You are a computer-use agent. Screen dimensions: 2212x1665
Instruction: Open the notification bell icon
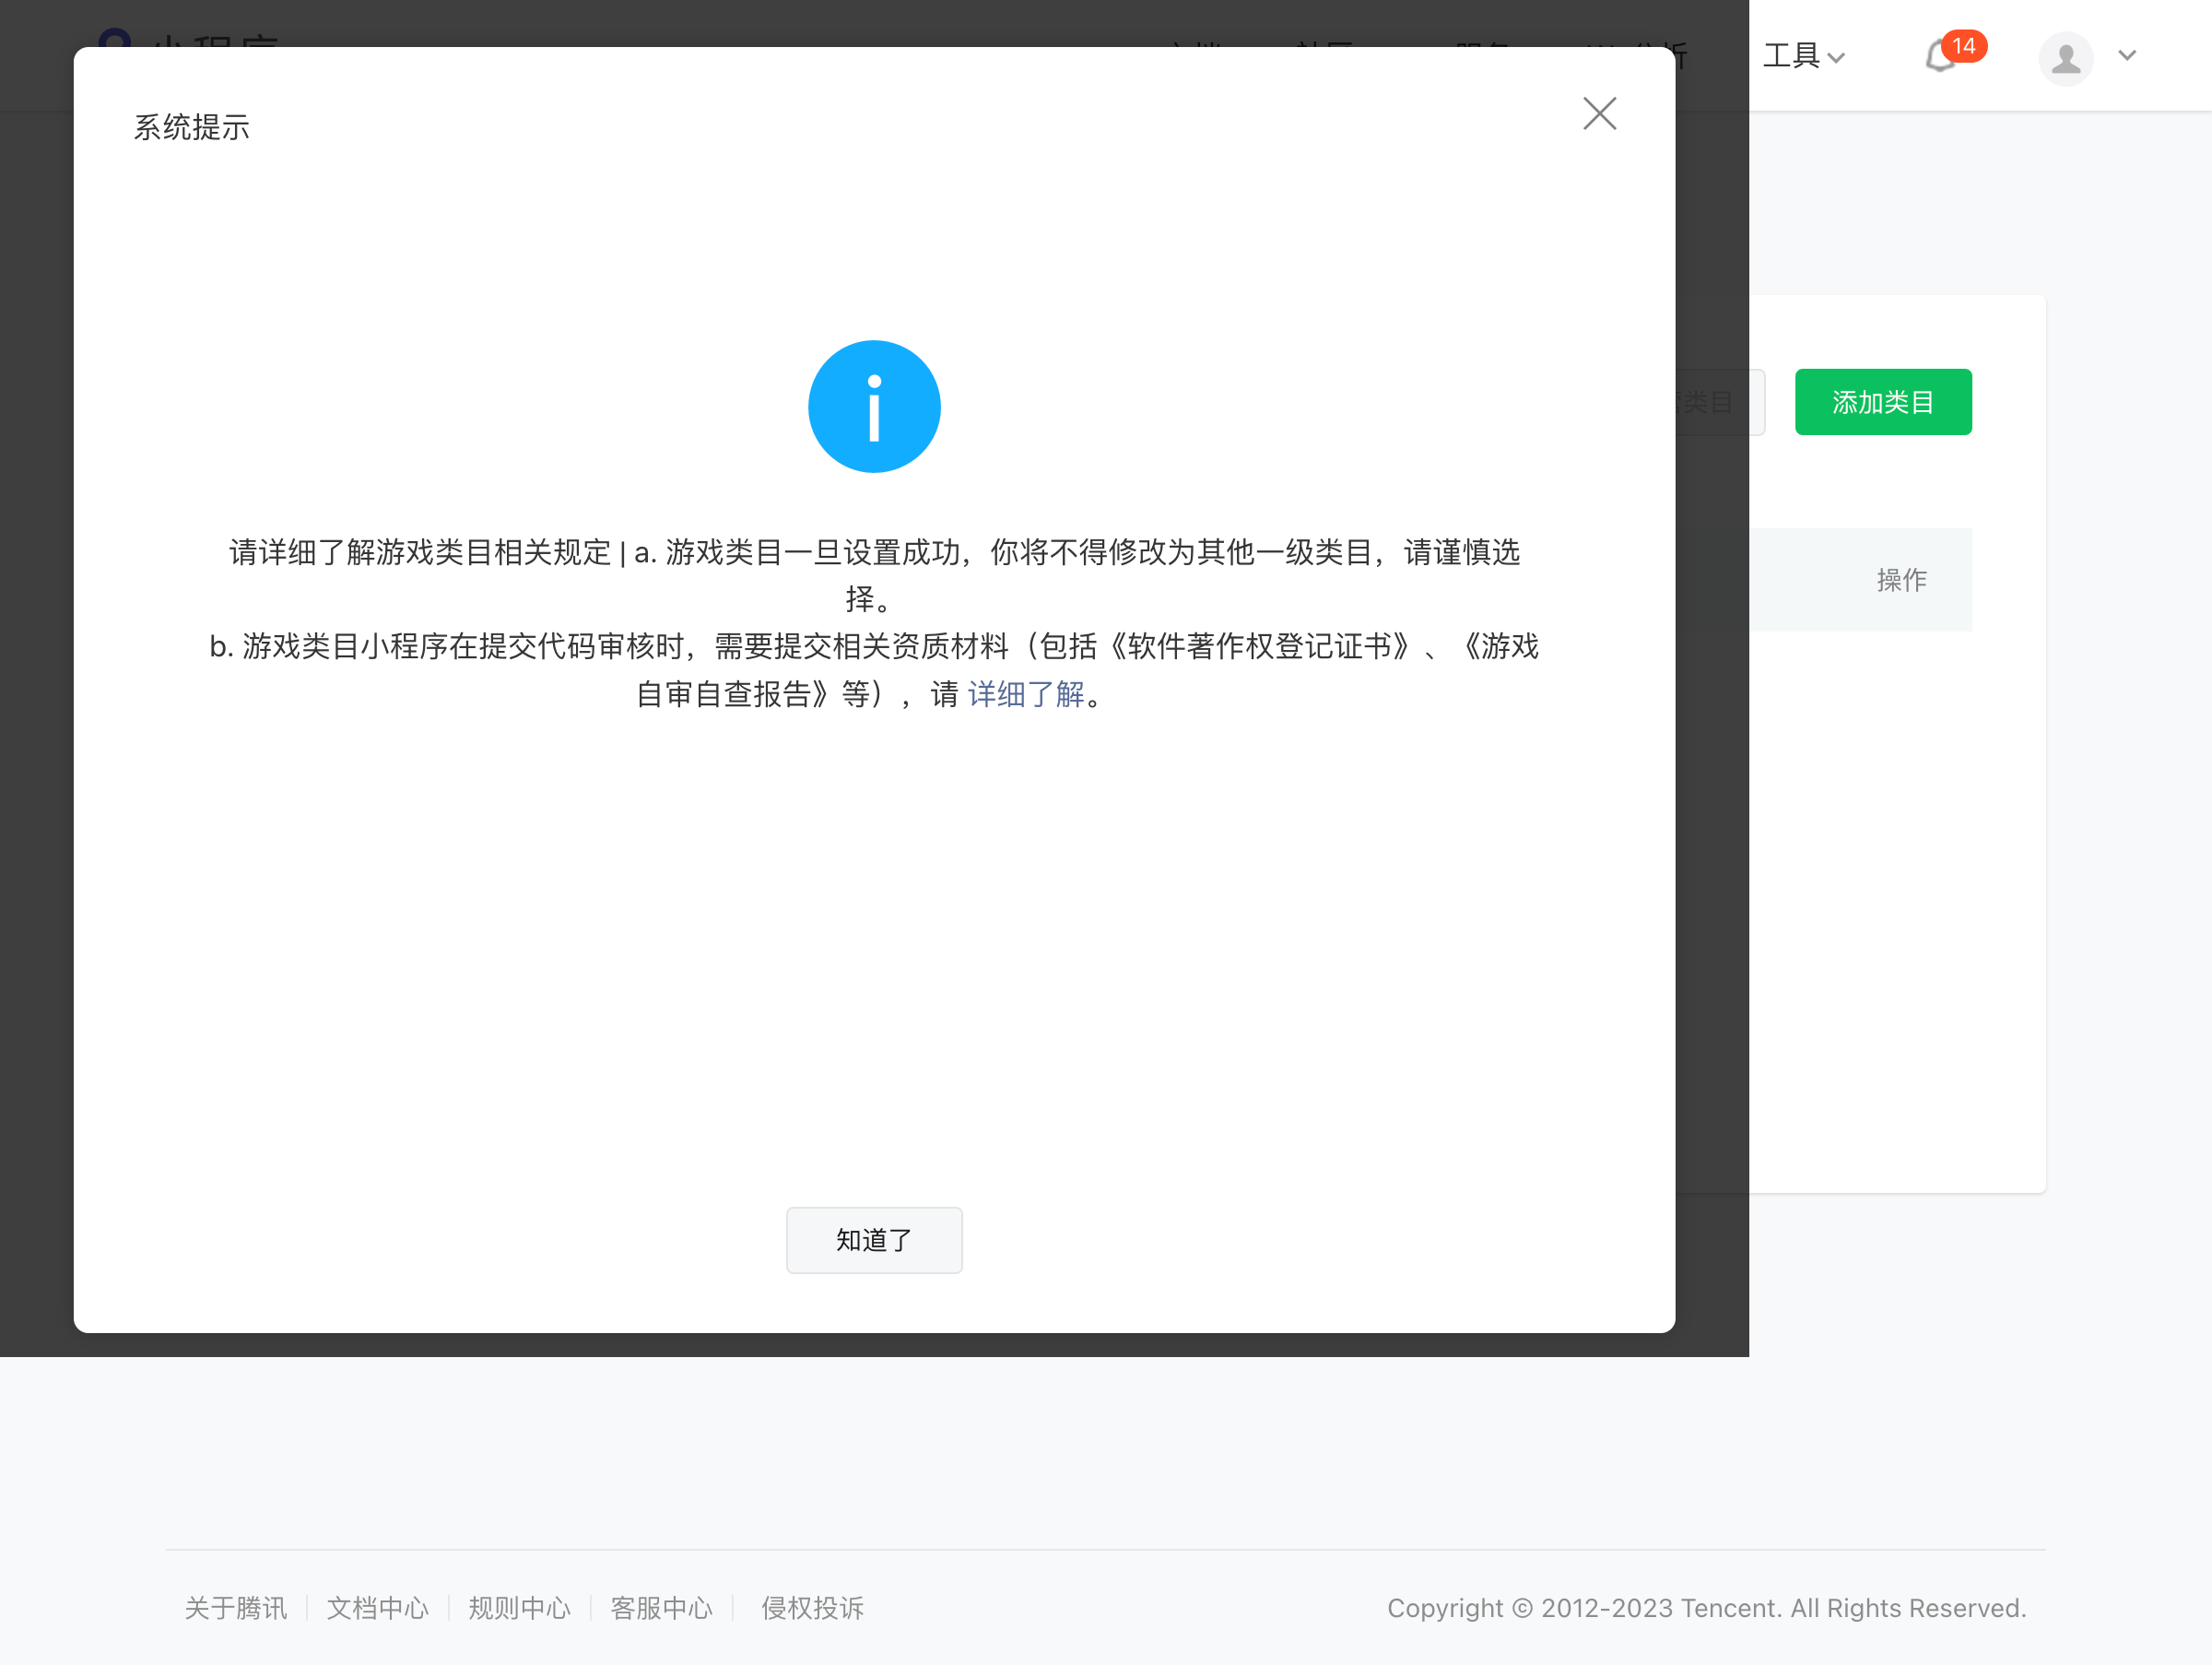[x=1938, y=58]
